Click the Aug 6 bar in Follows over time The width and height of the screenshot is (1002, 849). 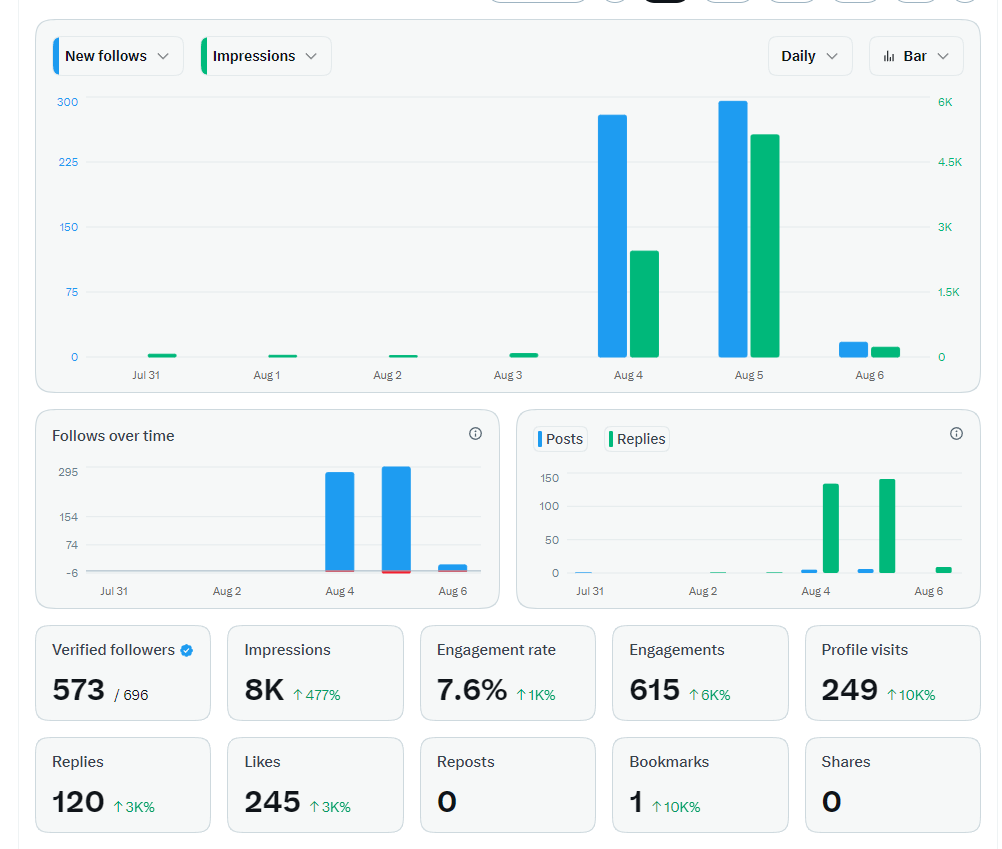(452, 567)
